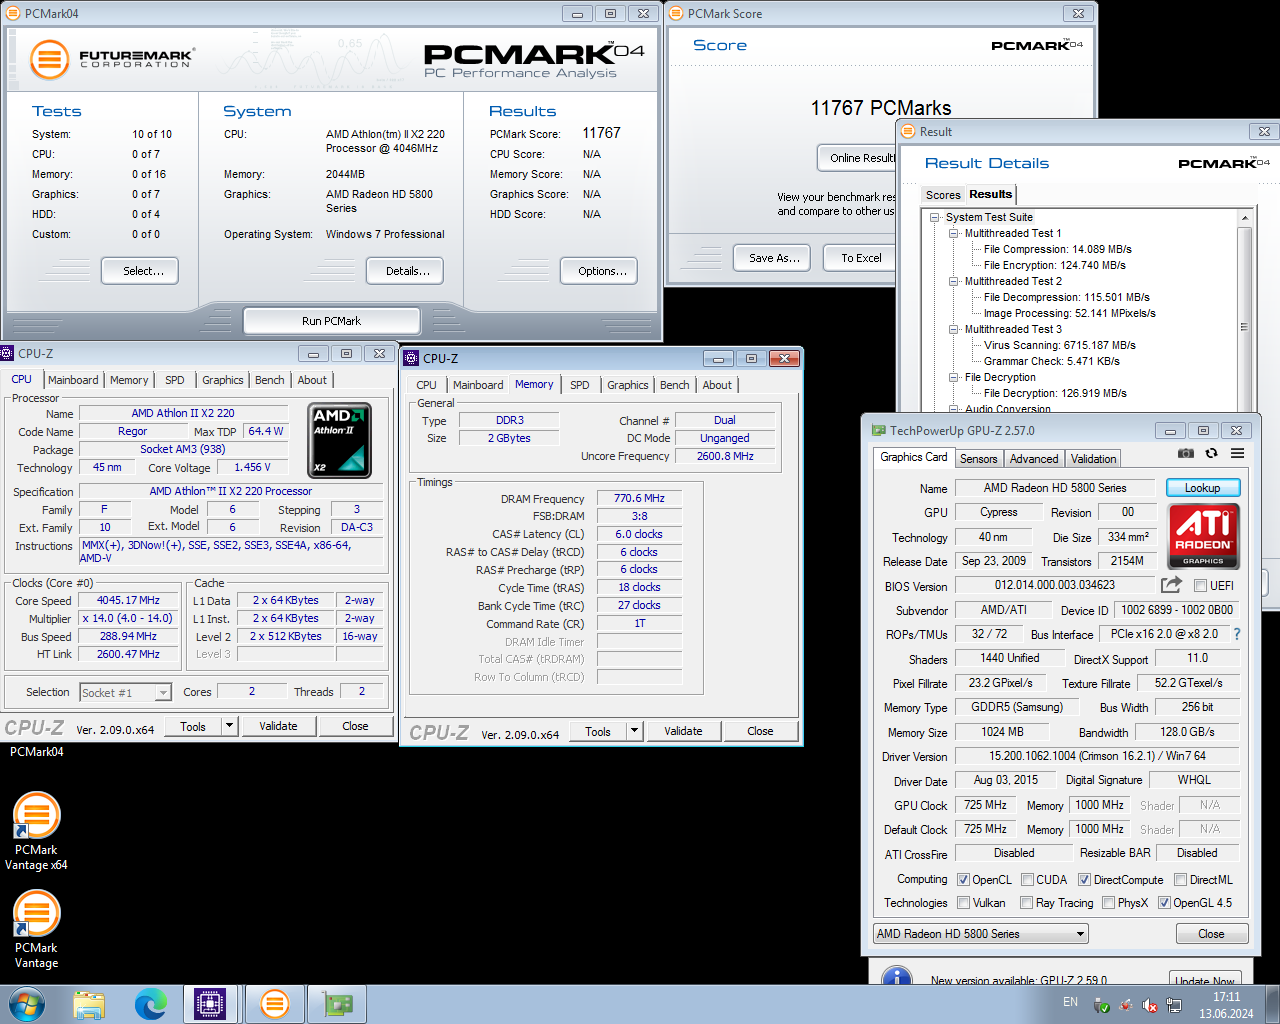Screen dimensions: 1280x1024
Task: Select 'Virus Scanning: 6715.187 MB/s' row
Action: [x=1059, y=345]
